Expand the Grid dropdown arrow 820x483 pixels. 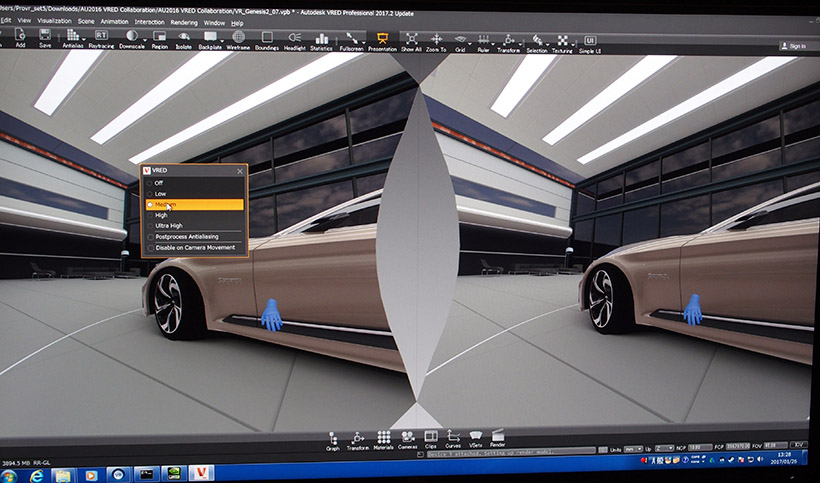tap(470, 43)
